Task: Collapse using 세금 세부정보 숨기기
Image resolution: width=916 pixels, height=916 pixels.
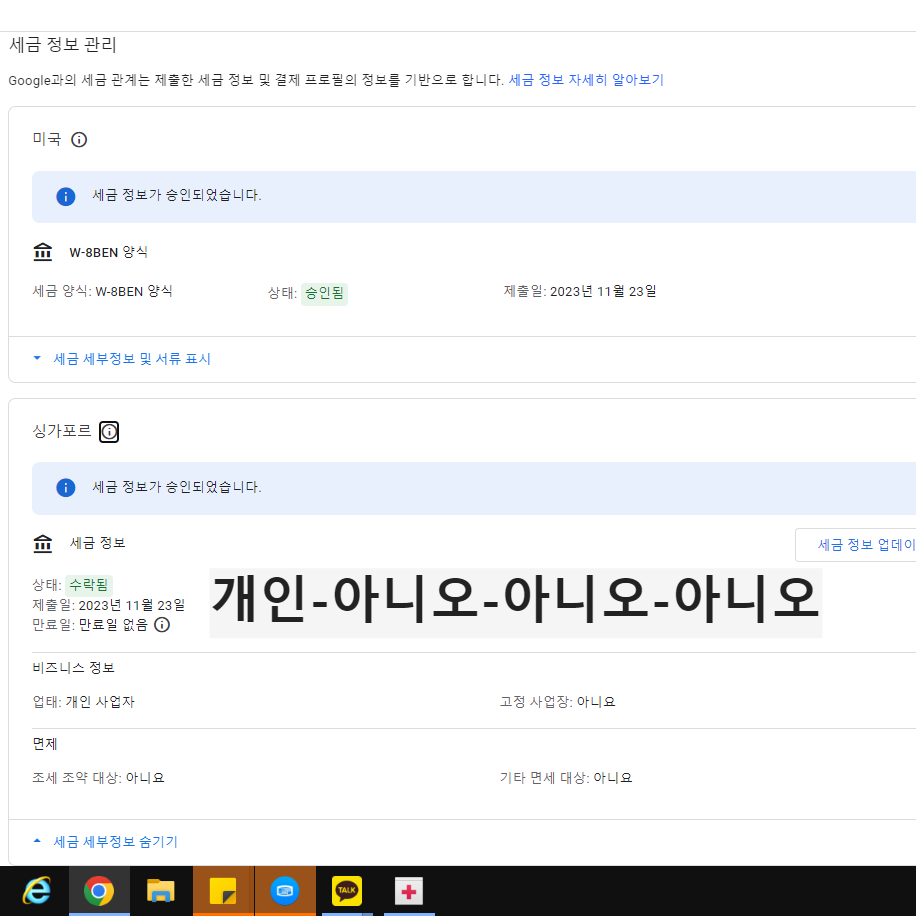Action: click(116, 841)
